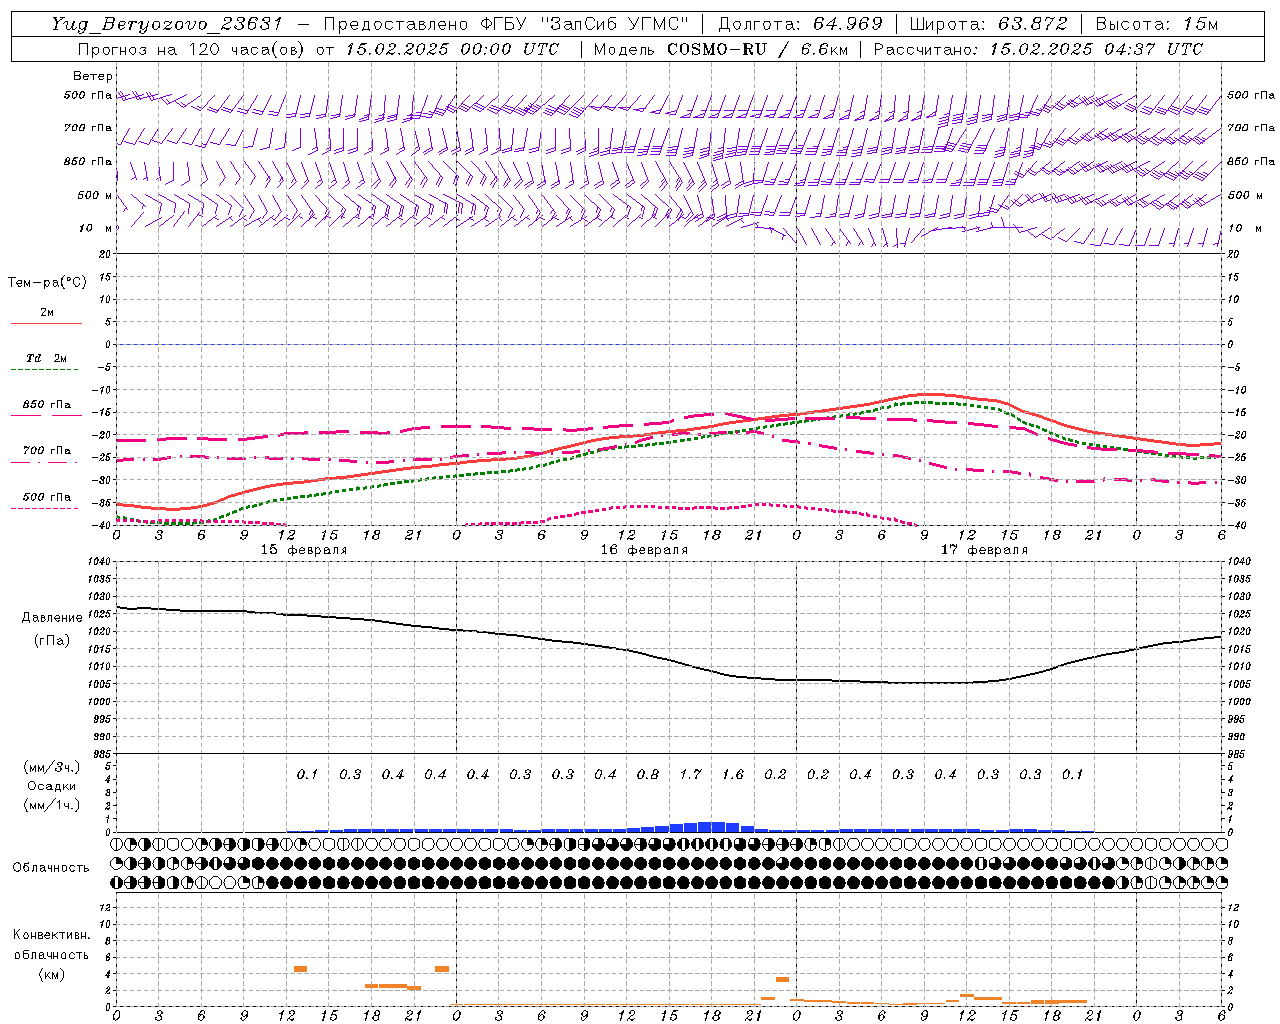Click the 17 февраля date label

click(984, 550)
